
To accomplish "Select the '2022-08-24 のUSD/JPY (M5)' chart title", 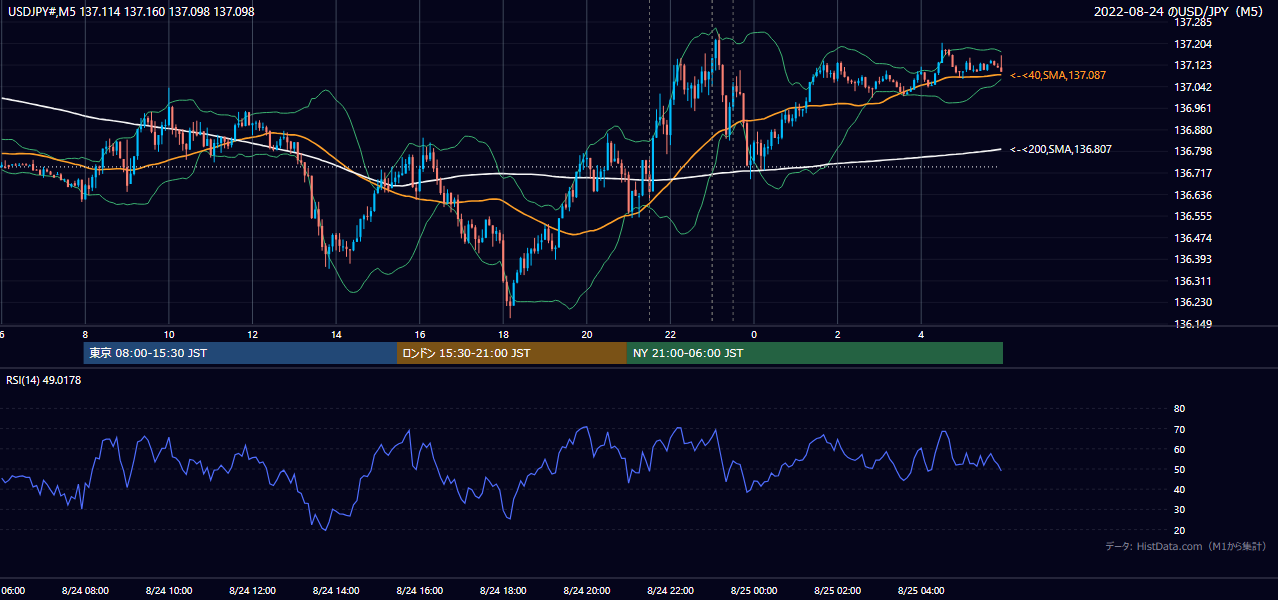I will point(1180,11).
